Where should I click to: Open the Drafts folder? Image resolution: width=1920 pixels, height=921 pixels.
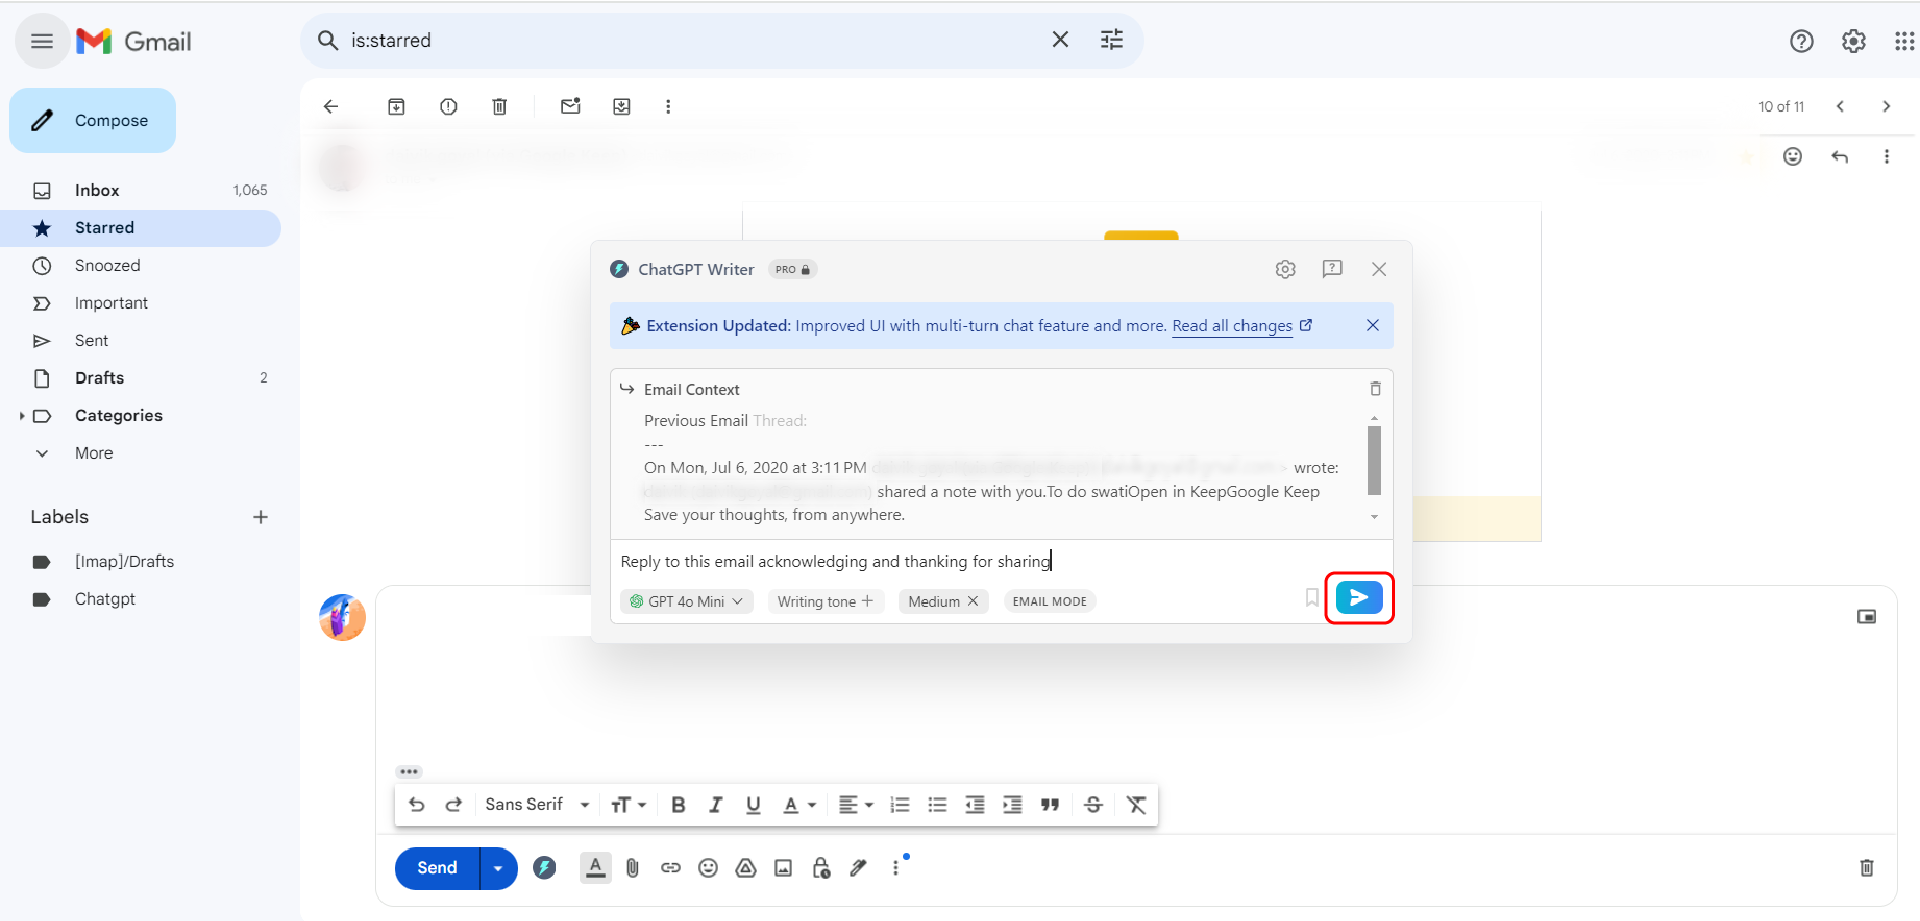(140, 378)
